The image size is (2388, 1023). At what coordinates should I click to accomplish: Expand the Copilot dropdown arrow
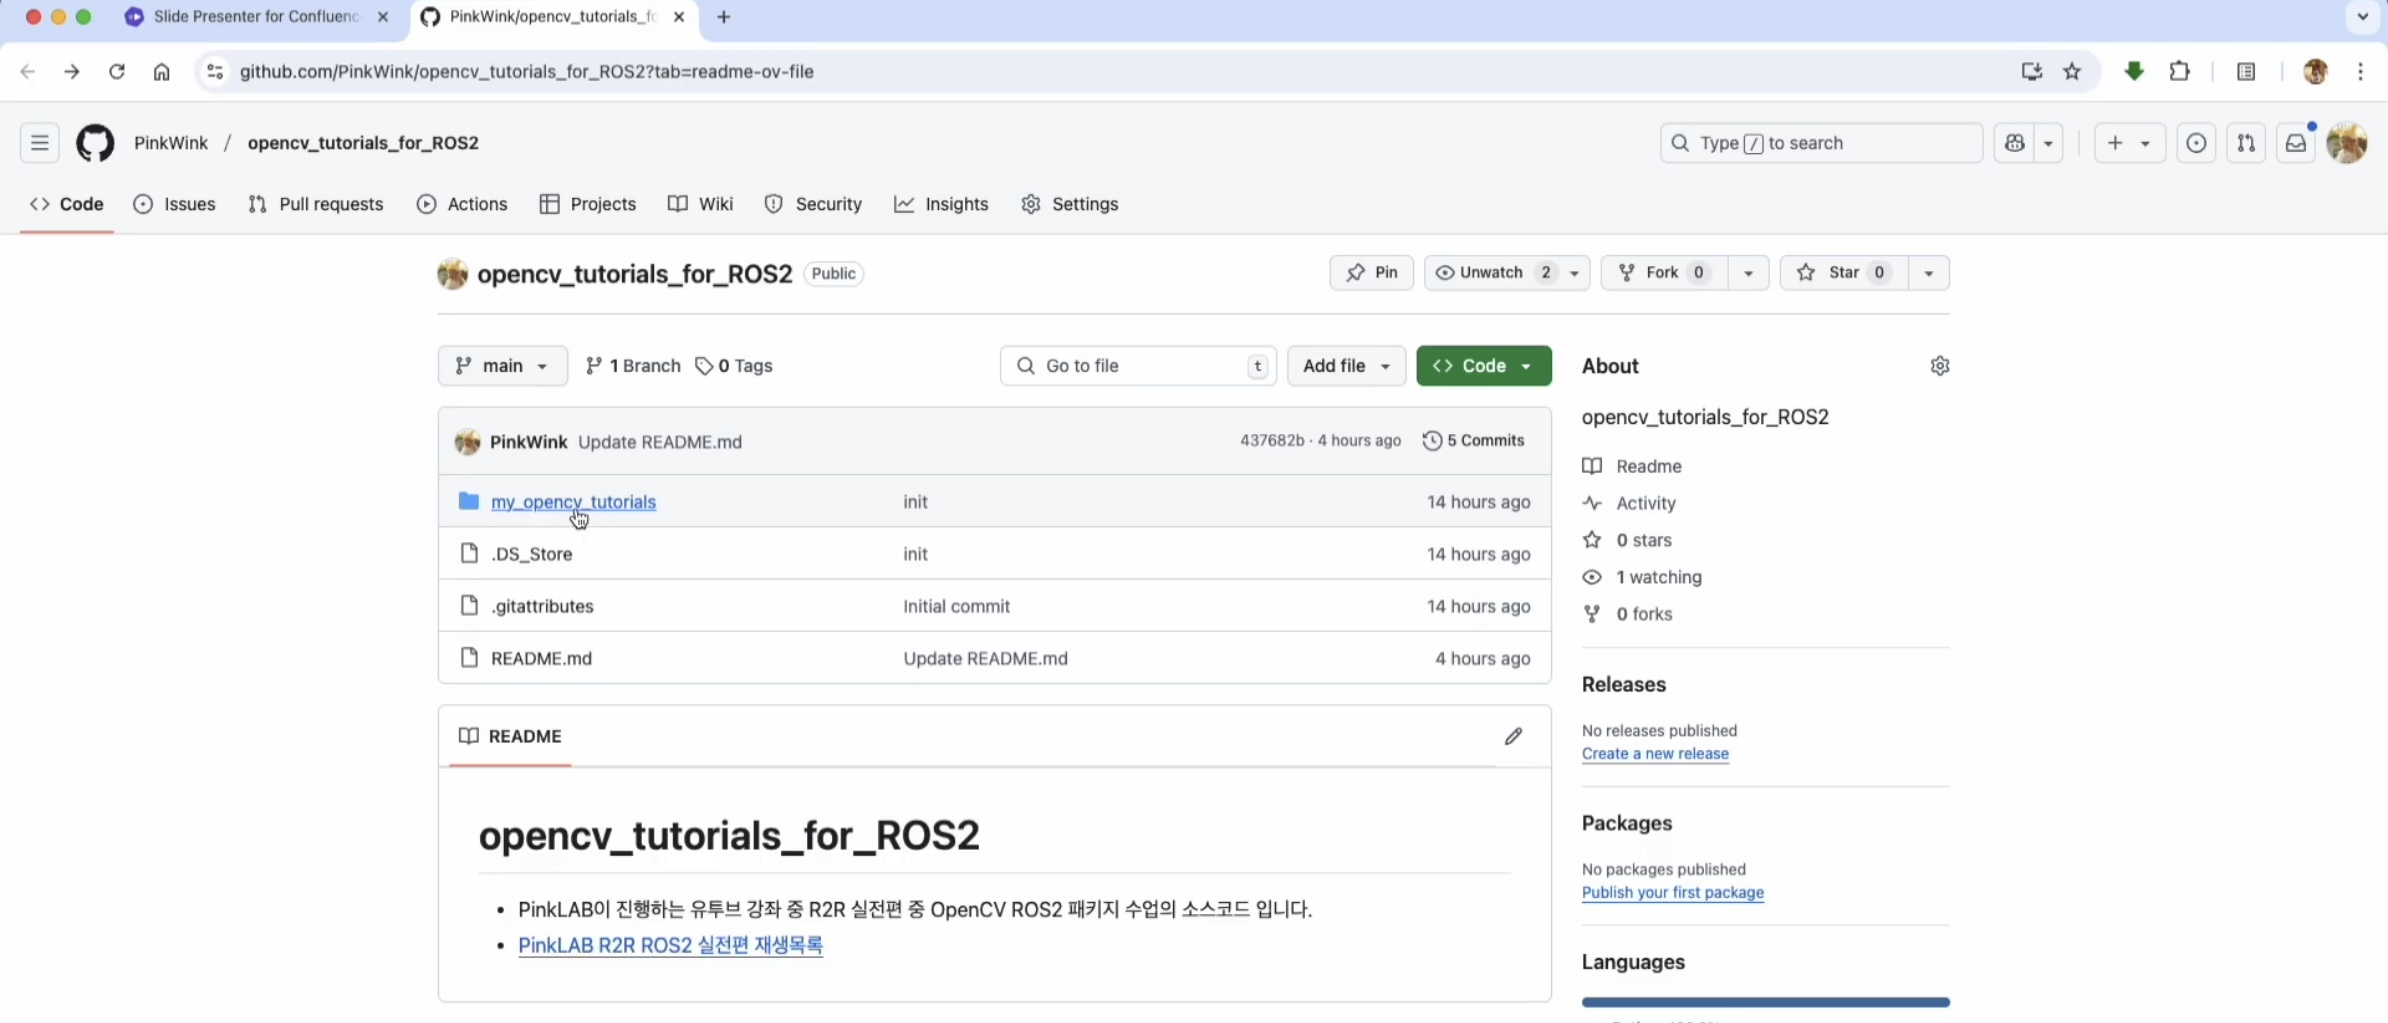(2048, 143)
